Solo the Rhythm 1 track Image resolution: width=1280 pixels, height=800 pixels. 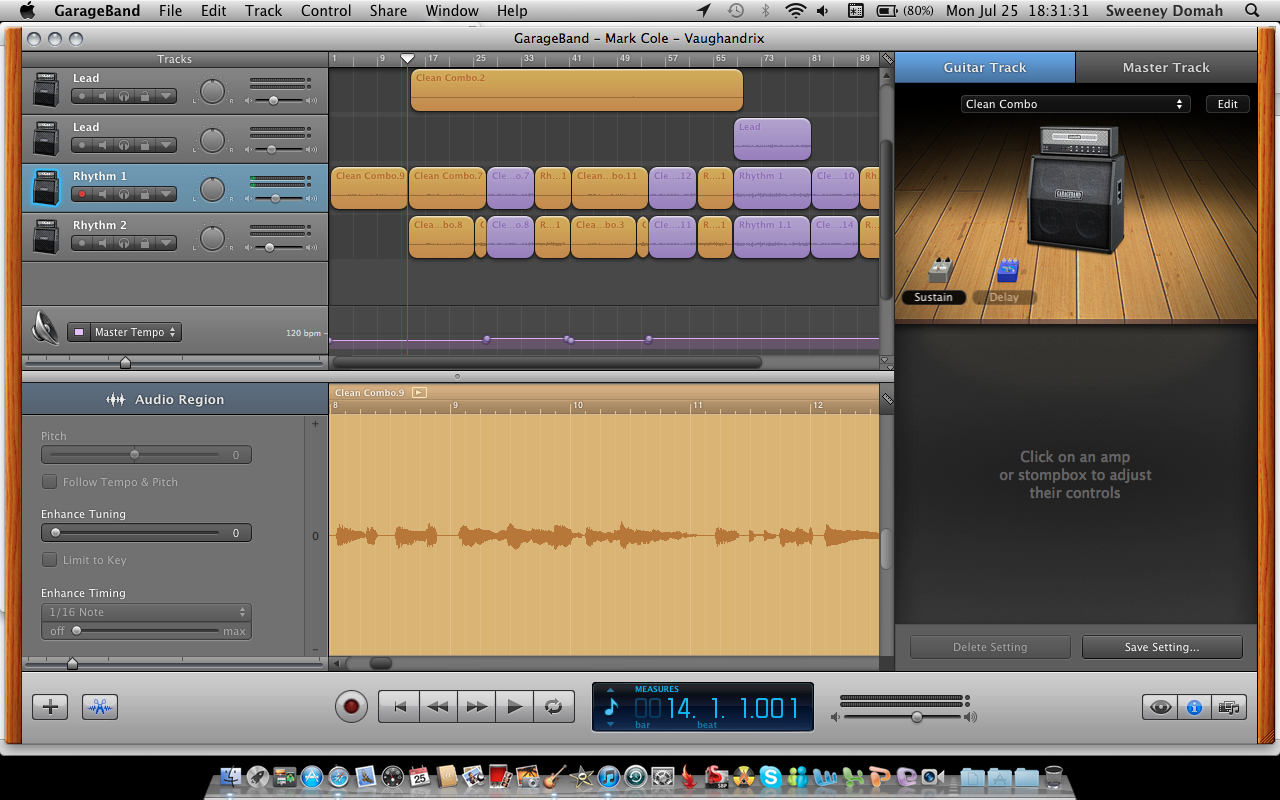point(124,194)
